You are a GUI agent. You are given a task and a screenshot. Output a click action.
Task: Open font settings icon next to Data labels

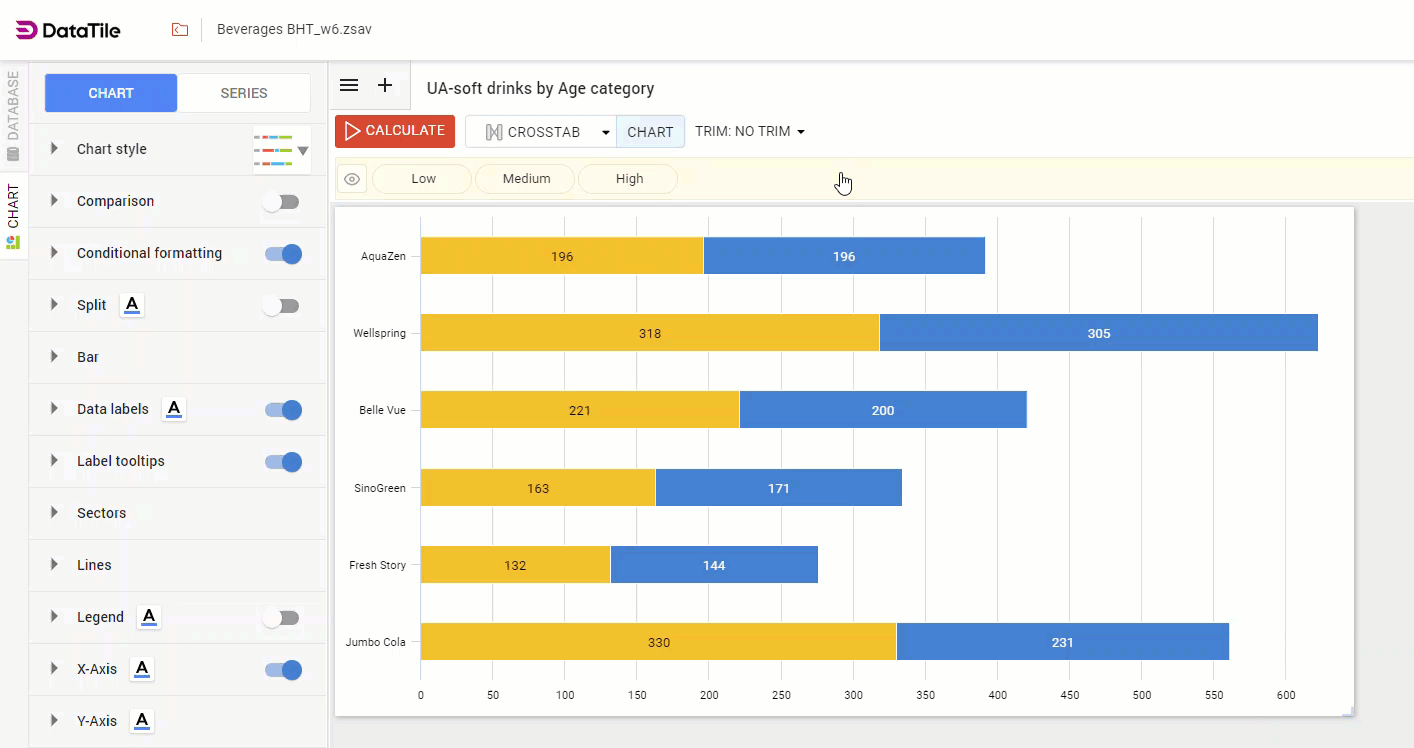(174, 408)
